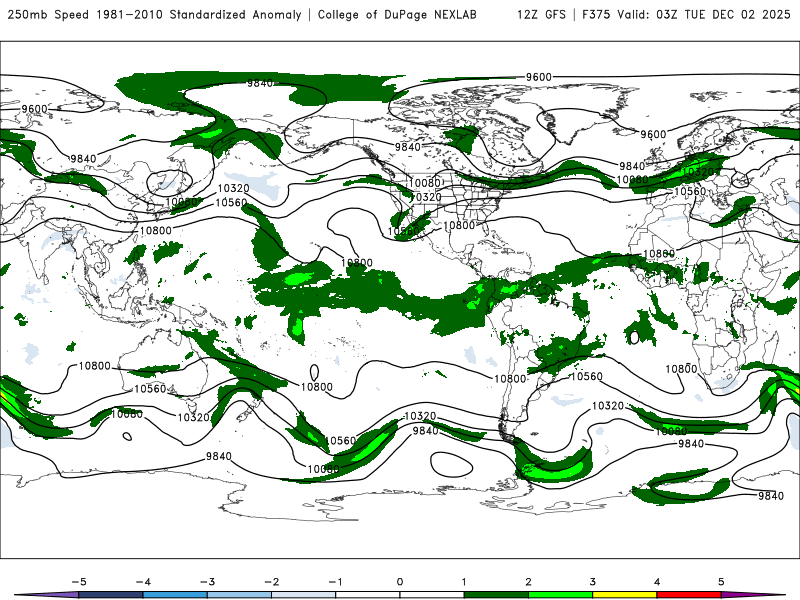
Task: Click the 'F375 Valid: 03Z TUE DEC 02 2025' text
Action: [x=686, y=14]
